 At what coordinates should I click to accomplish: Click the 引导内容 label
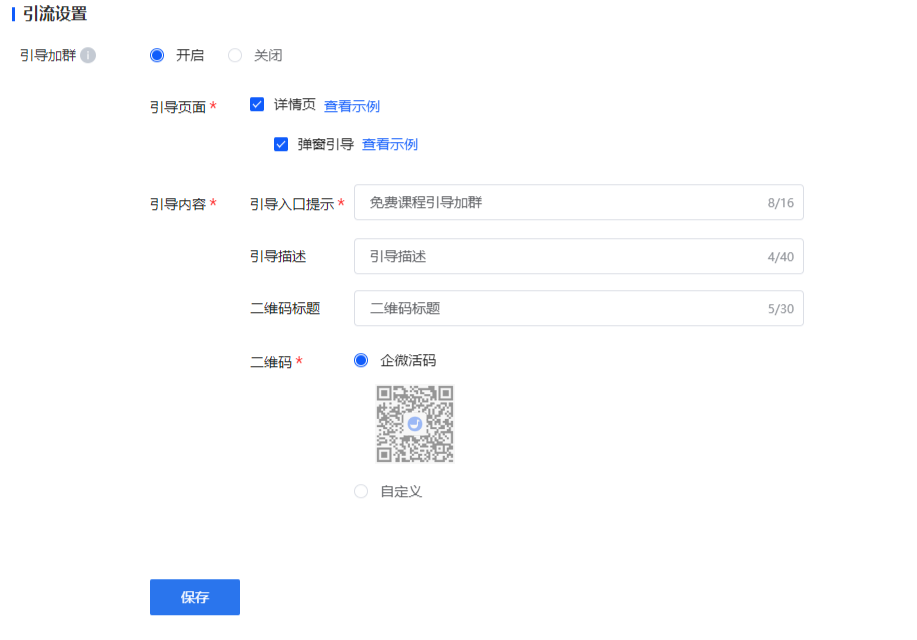178,204
